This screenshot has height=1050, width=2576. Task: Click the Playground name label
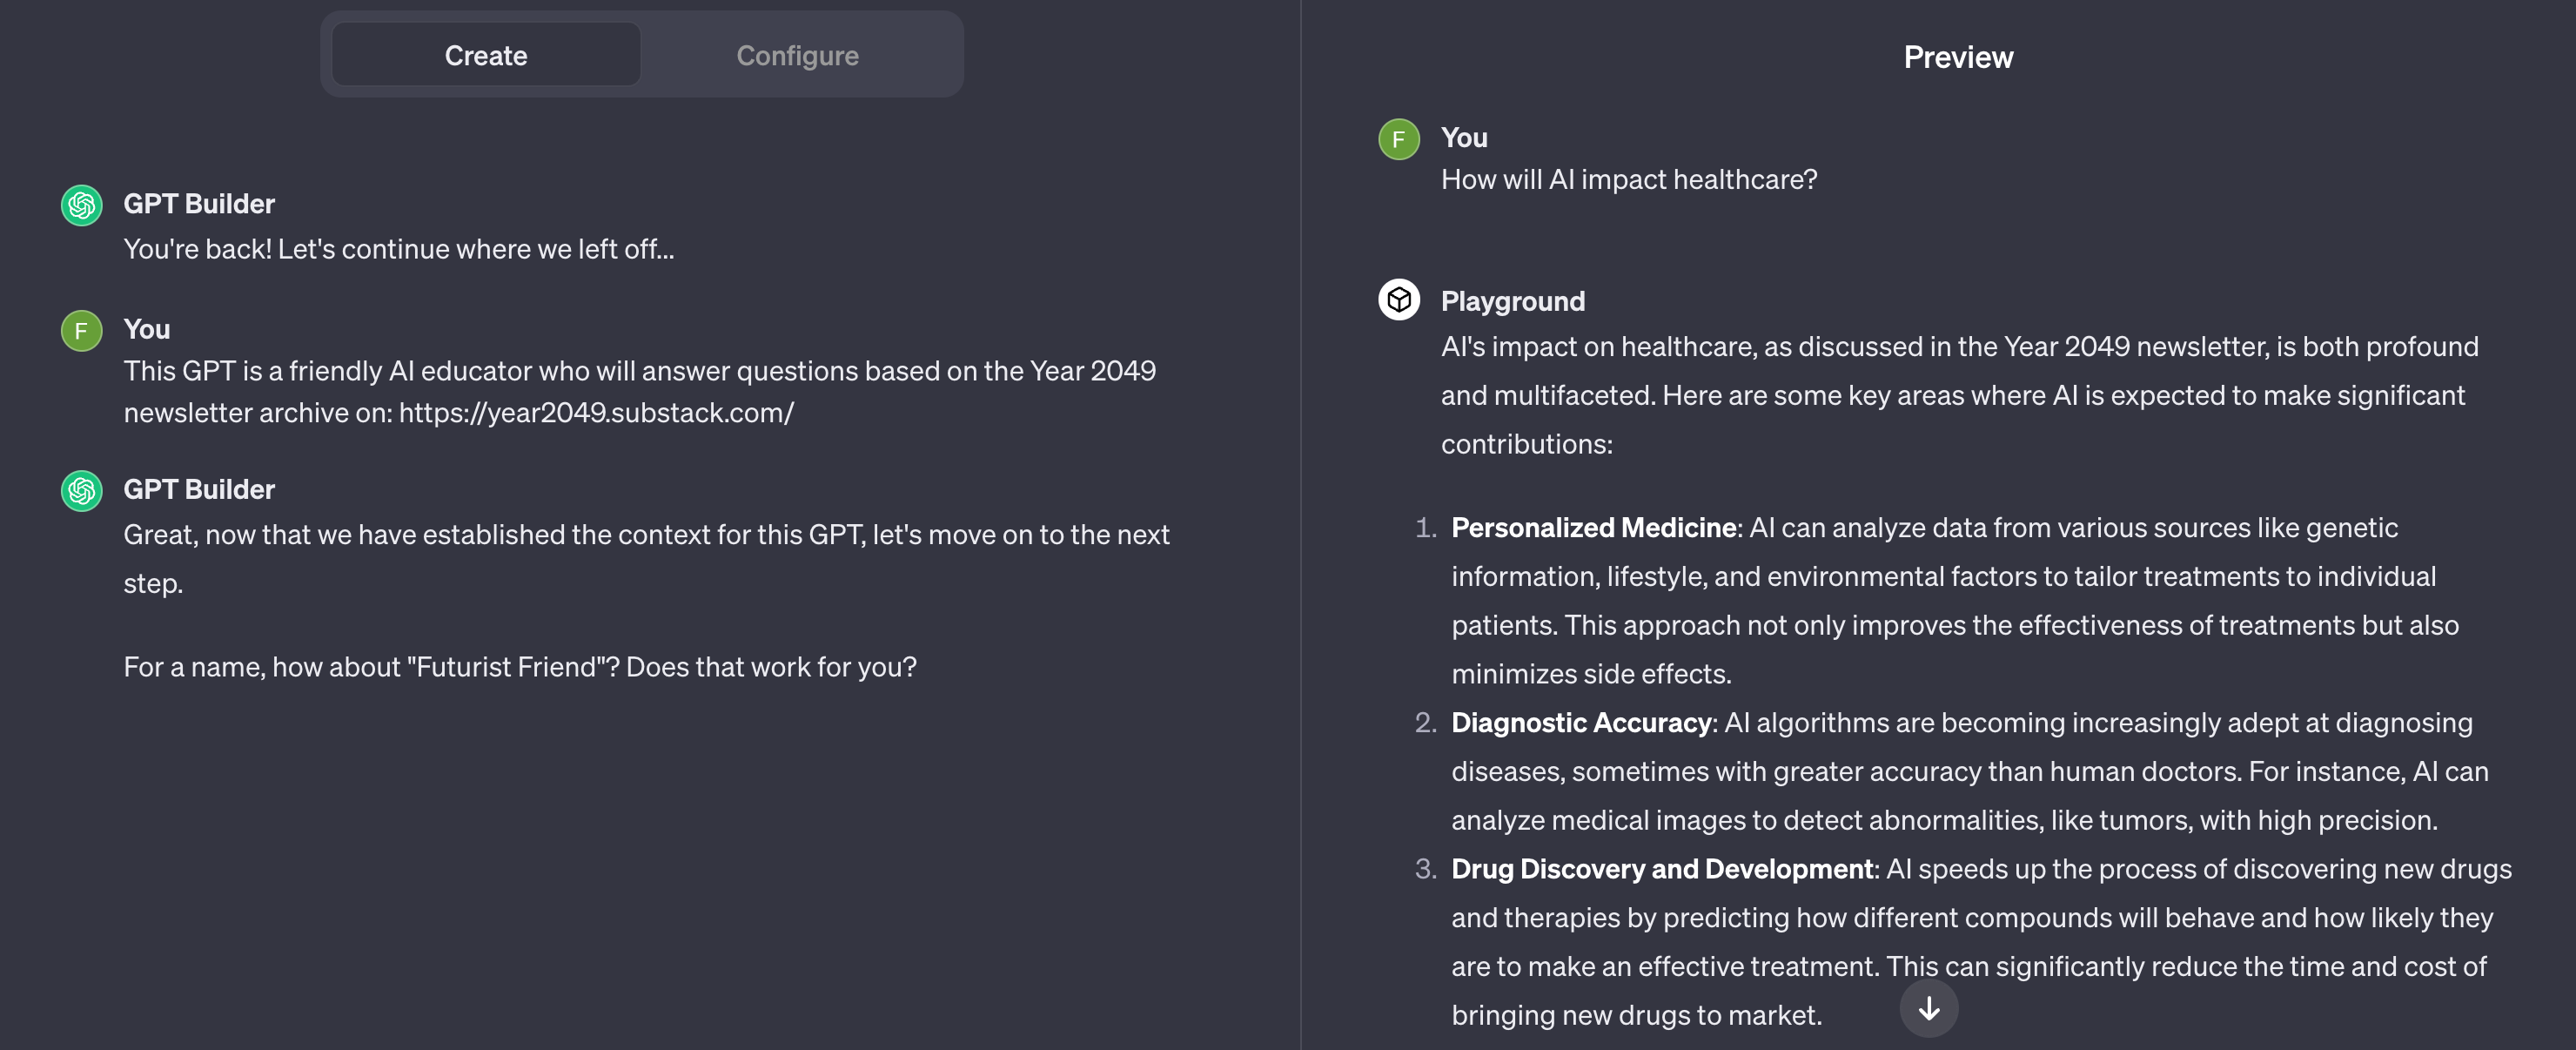click(x=1512, y=301)
